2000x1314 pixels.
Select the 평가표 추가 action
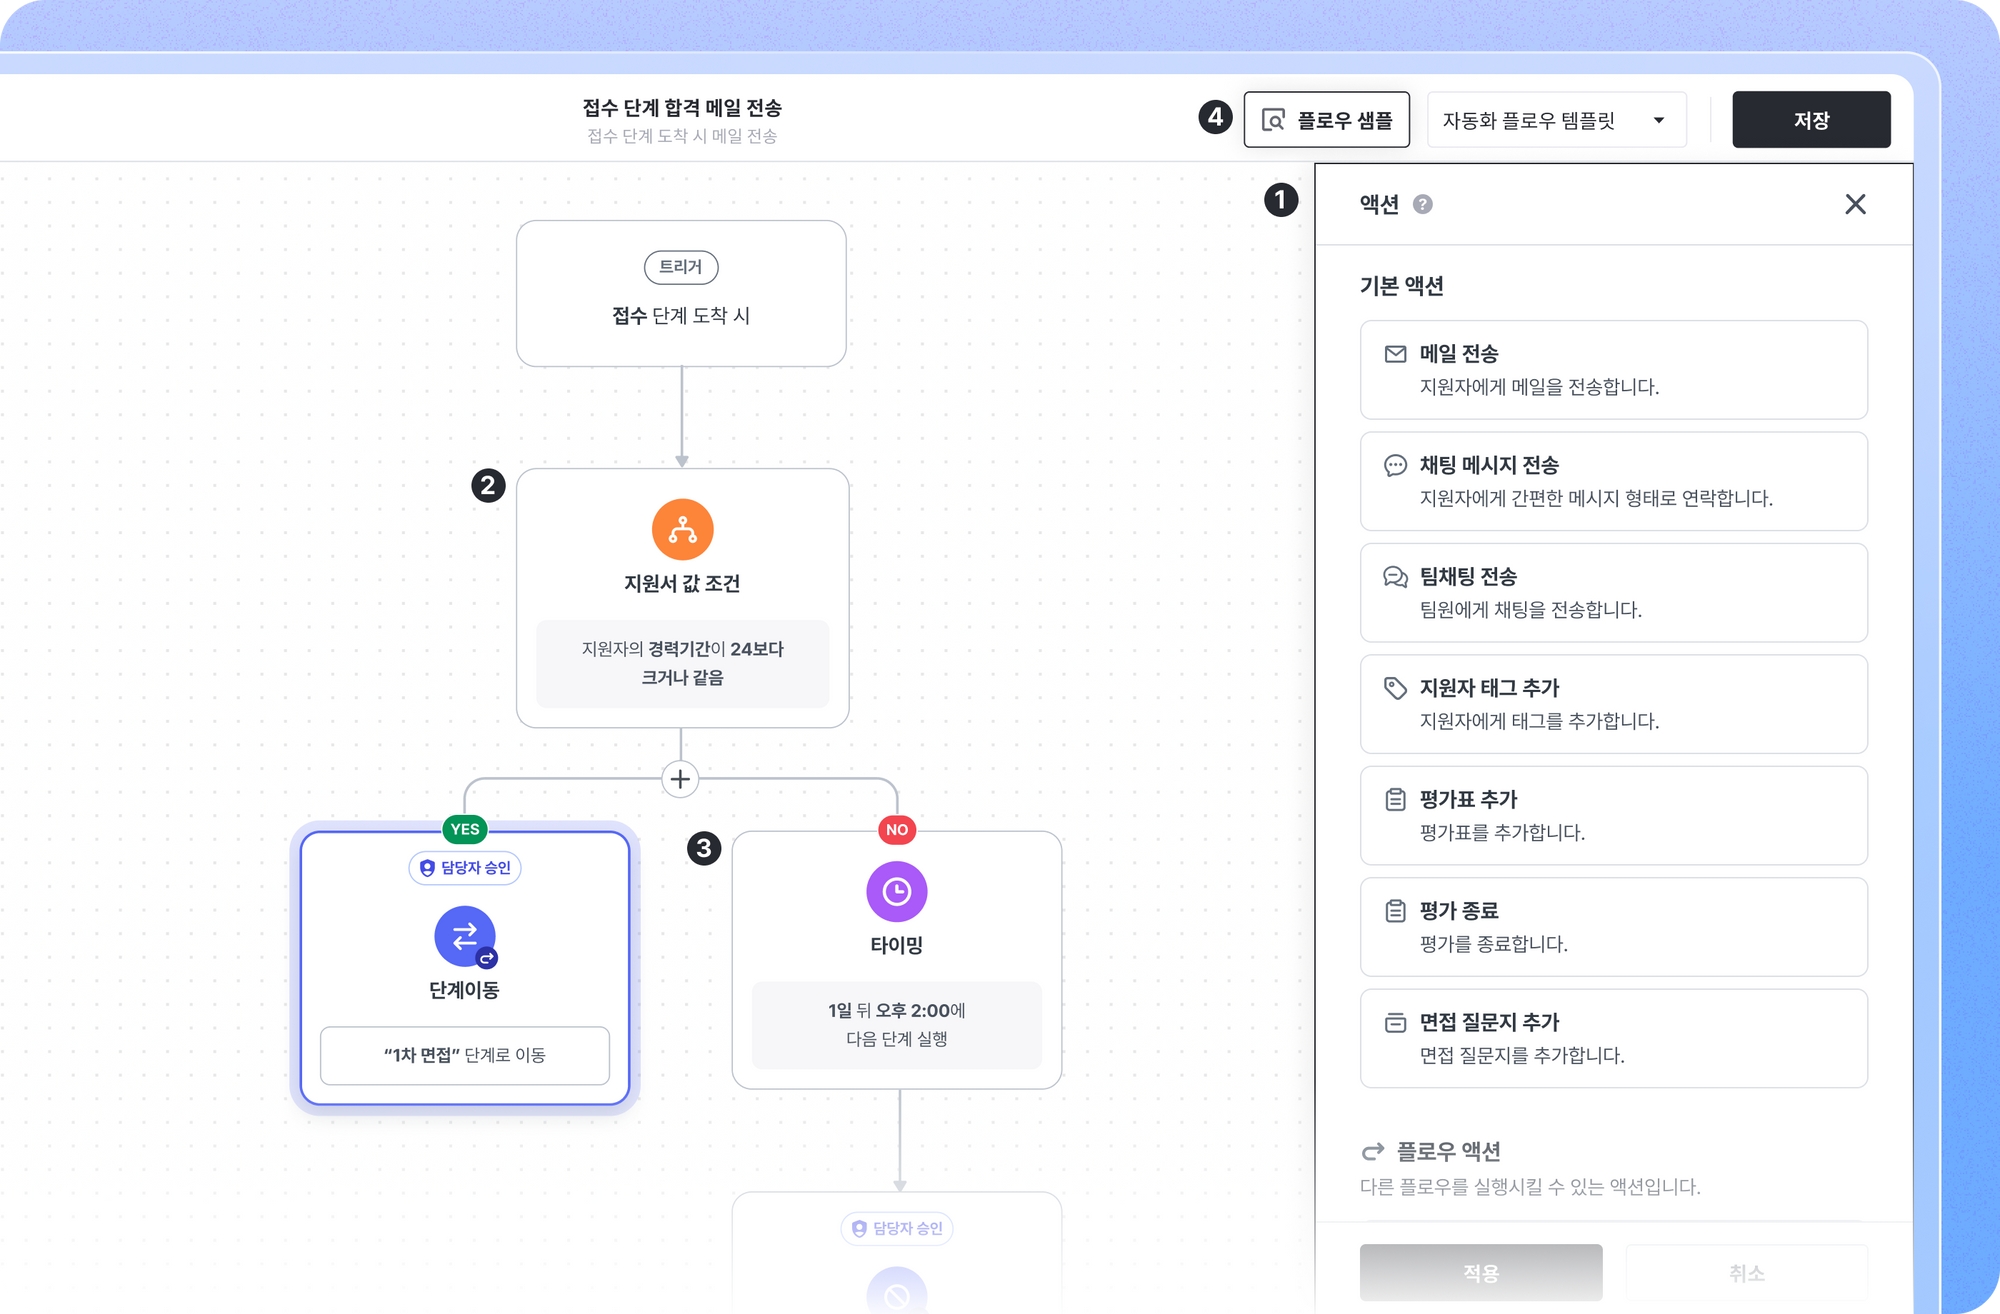[1612, 815]
